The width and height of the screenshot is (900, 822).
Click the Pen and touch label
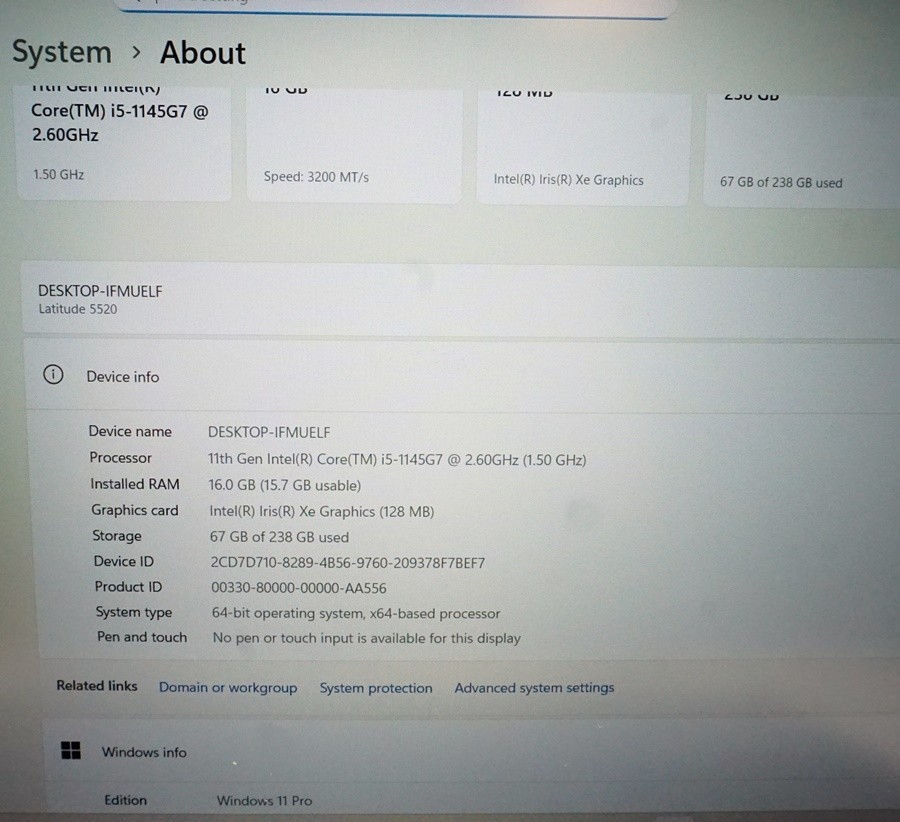[142, 637]
